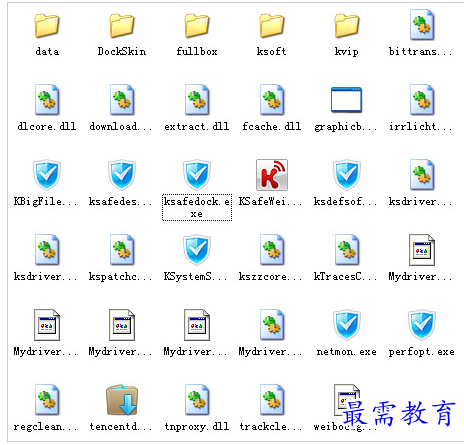This screenshot has height=445, width=464.
Task: Select the regclean file icon
Action: click(x=47, y=400)
